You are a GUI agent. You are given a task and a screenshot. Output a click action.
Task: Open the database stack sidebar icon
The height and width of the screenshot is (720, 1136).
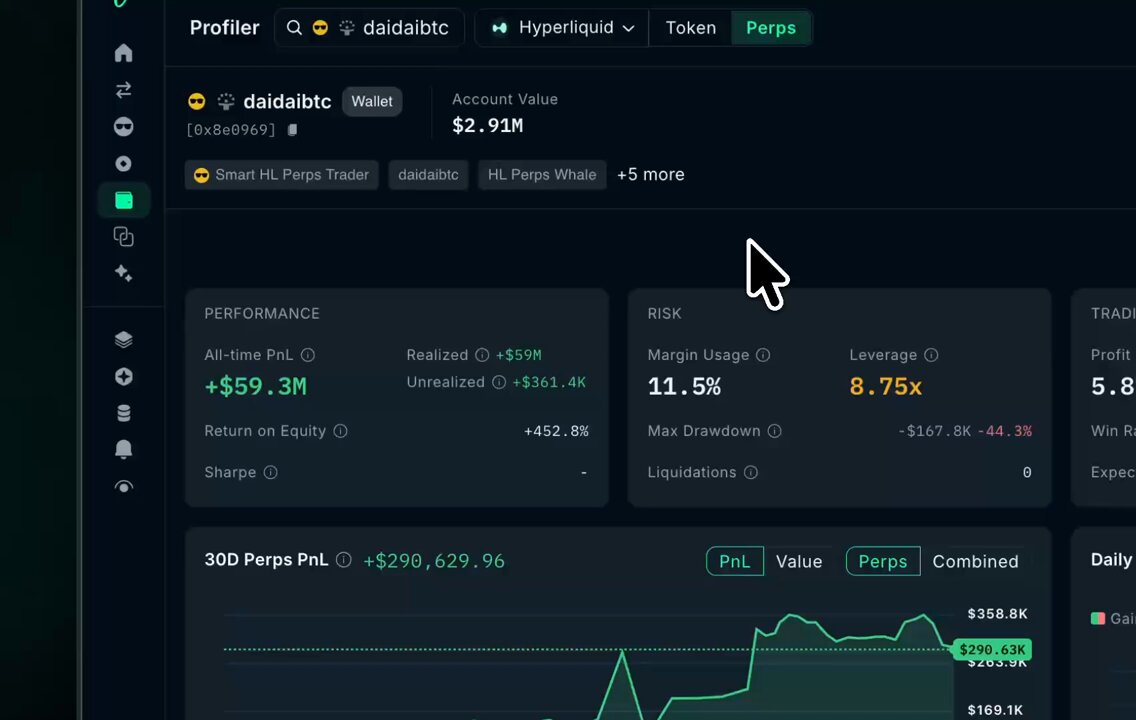coord(124,413)
